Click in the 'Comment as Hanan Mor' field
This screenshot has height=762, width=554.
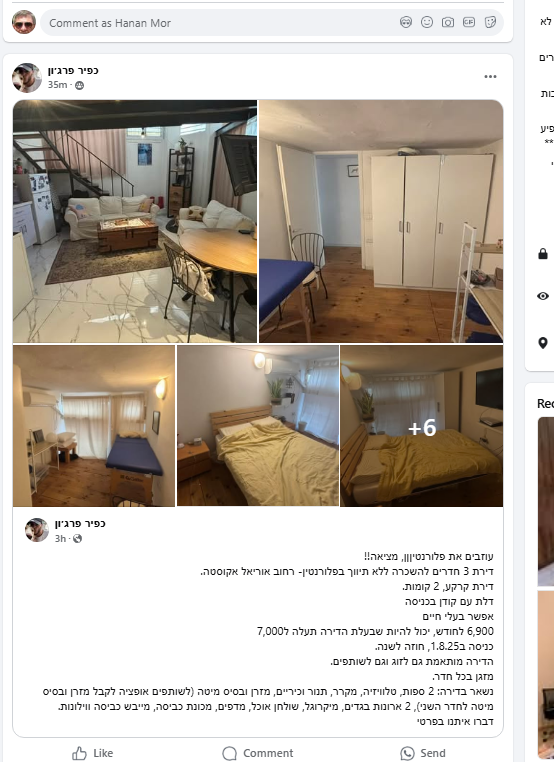point(219,23)
